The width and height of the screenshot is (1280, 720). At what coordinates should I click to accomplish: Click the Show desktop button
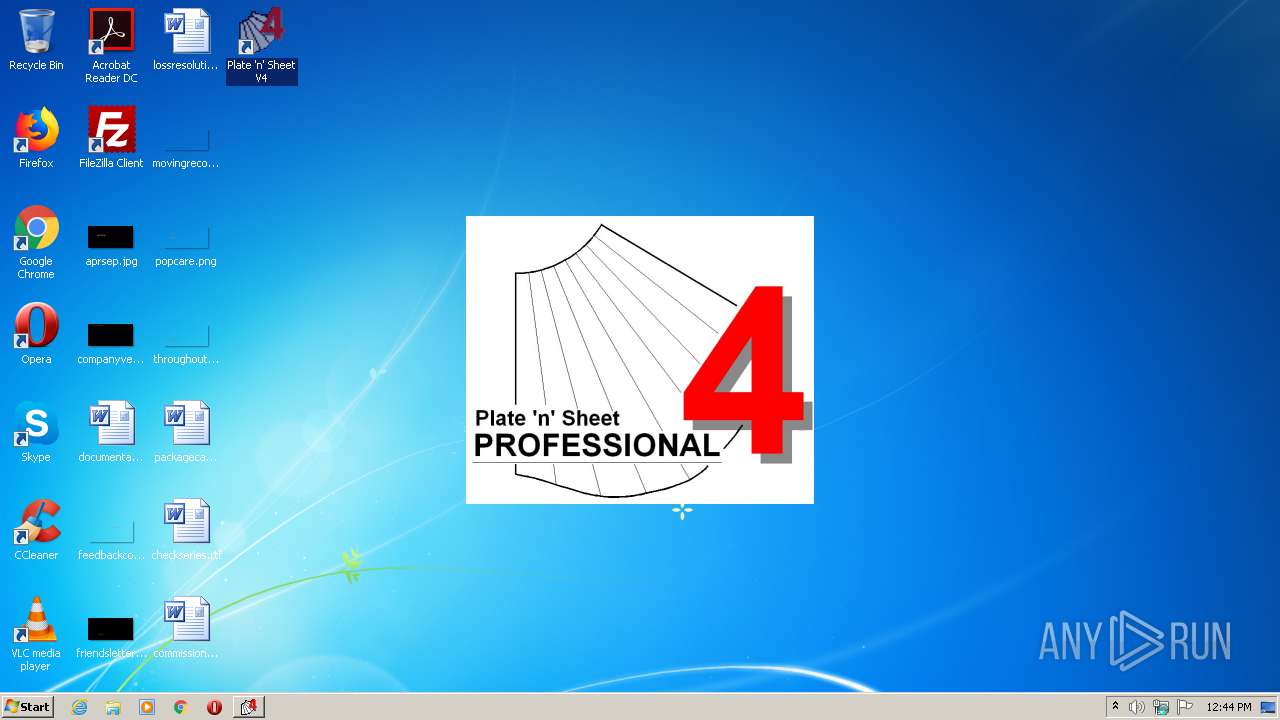pyautogui.click(x=1269, y=707)
